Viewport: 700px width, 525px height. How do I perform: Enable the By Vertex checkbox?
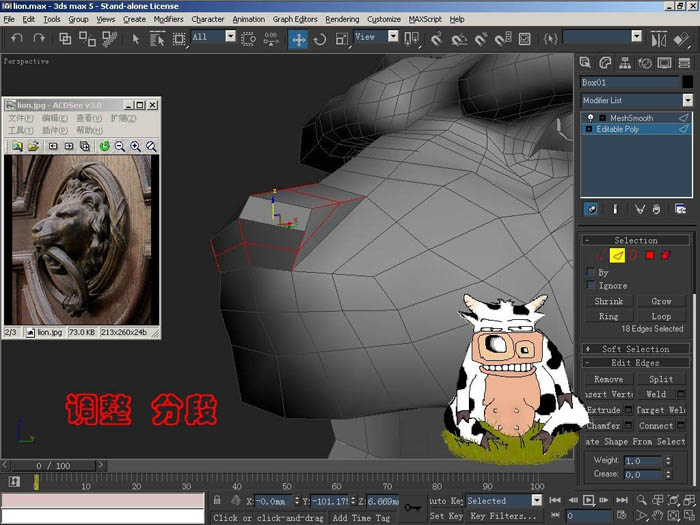[x=591, y=272]
